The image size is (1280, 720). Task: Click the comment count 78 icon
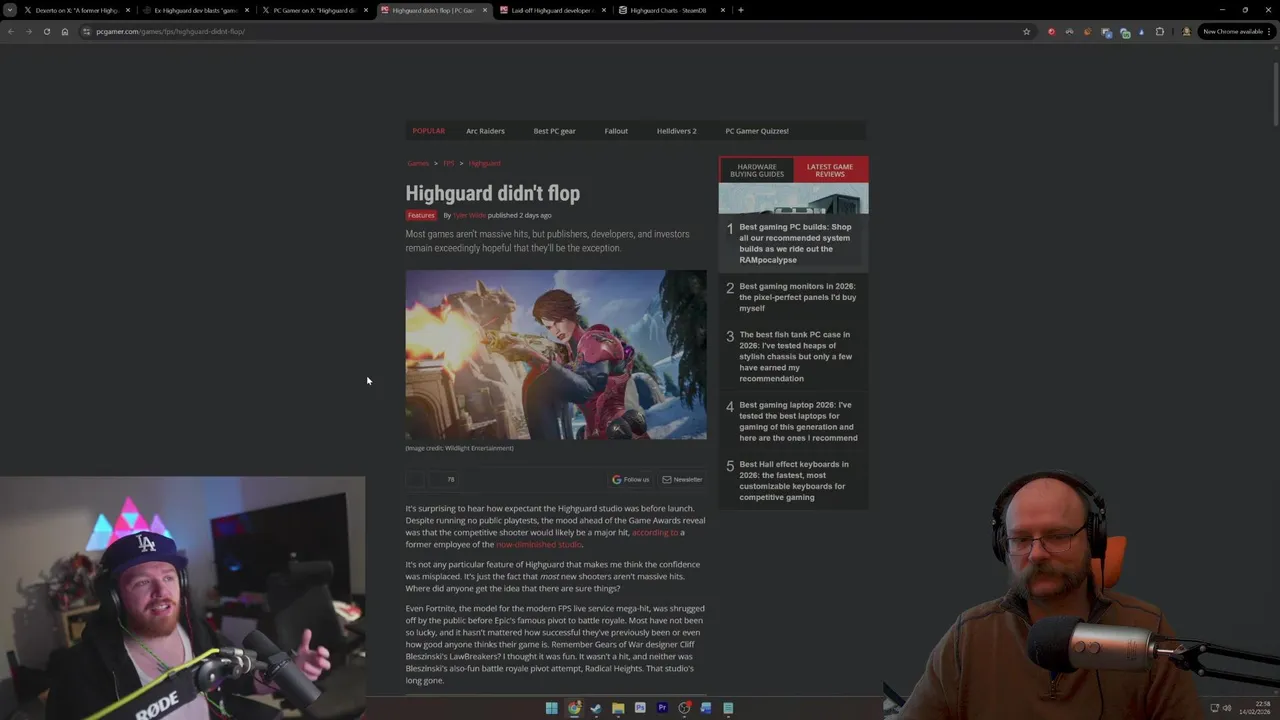point(443,480)
